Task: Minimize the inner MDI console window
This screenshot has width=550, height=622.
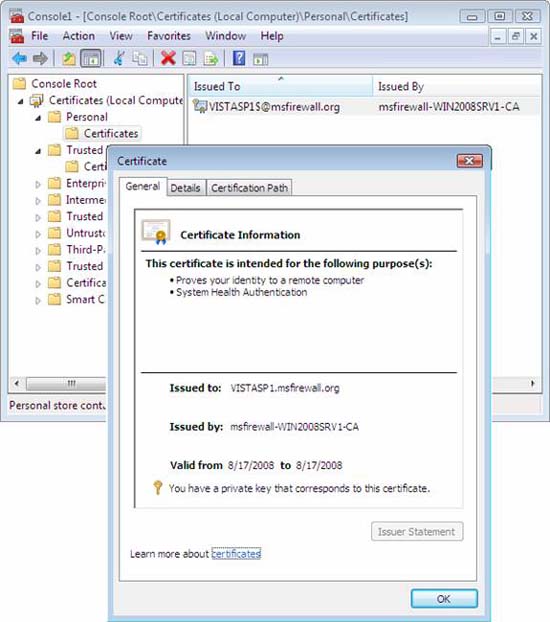Action: 498,36
